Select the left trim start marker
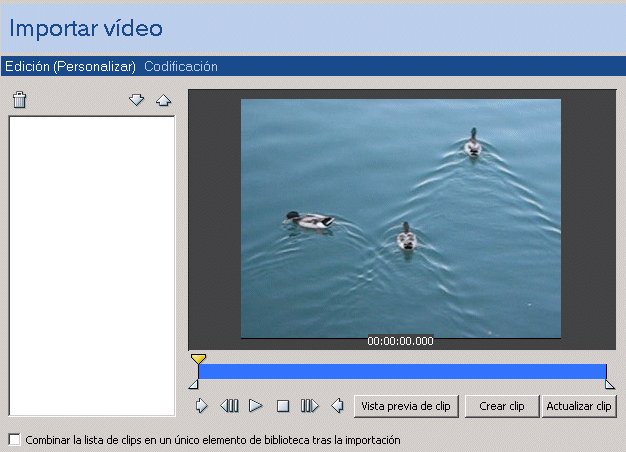 194,384
